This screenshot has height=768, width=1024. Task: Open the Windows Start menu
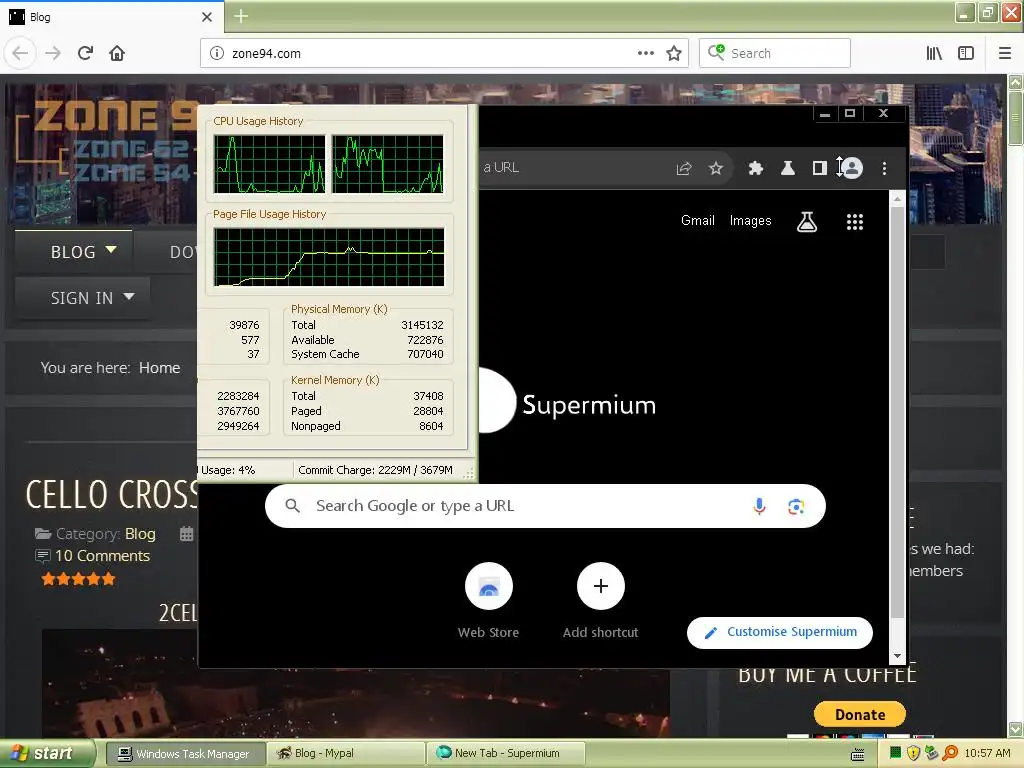[x=47, y=753]
